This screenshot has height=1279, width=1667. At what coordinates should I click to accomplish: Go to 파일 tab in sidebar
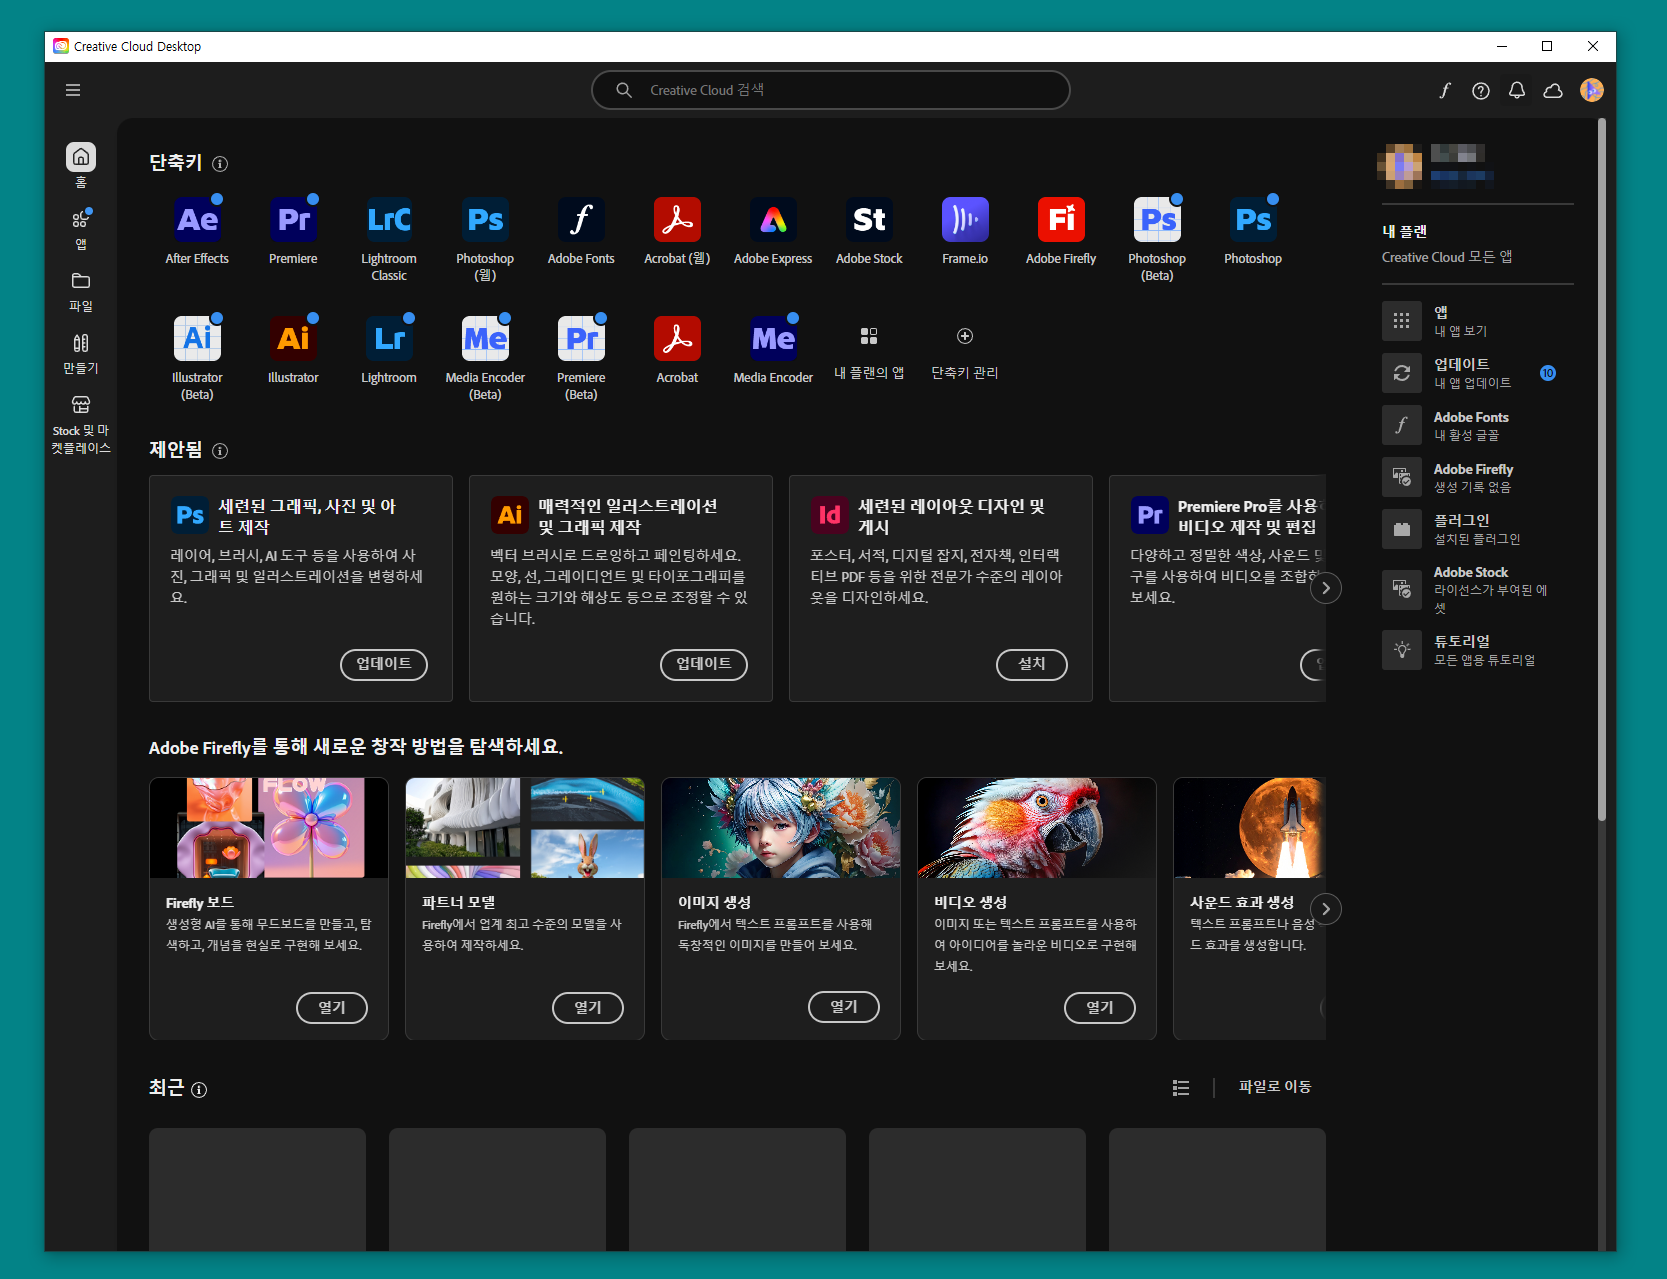pyautogui.click(x=81, y=291)
